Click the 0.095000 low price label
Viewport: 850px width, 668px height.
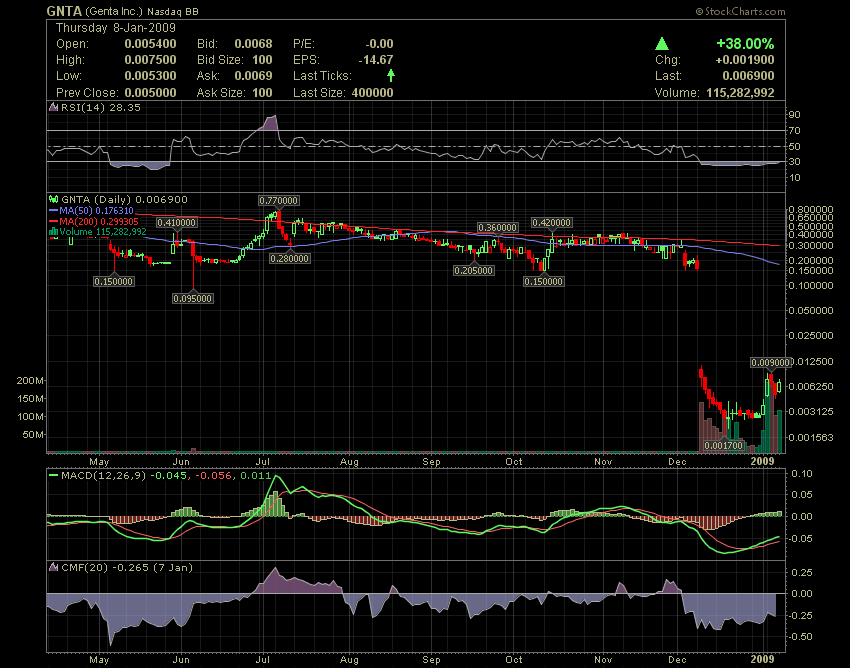pos(193,298)
